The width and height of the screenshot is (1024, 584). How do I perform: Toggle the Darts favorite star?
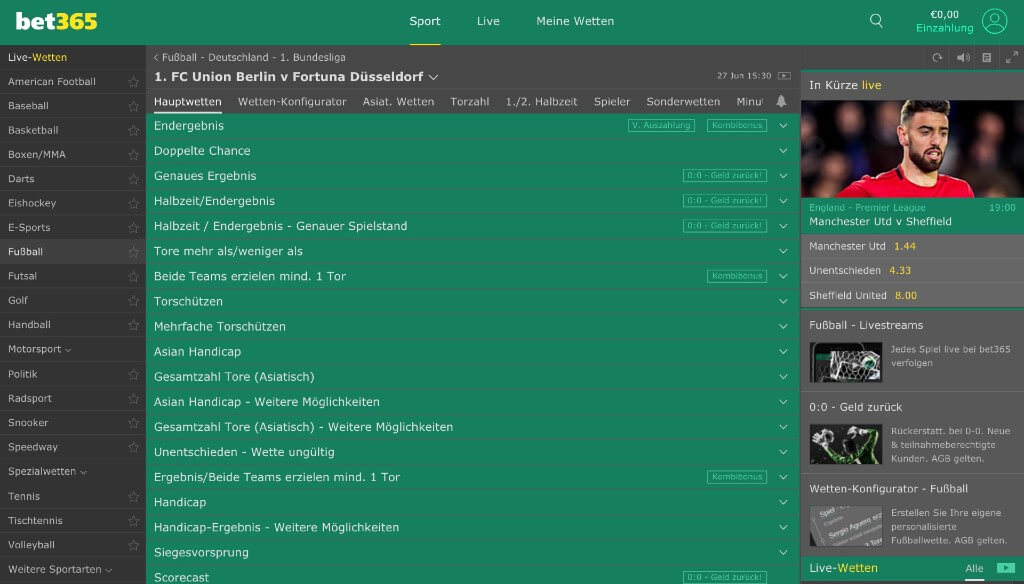click(133, 179)
